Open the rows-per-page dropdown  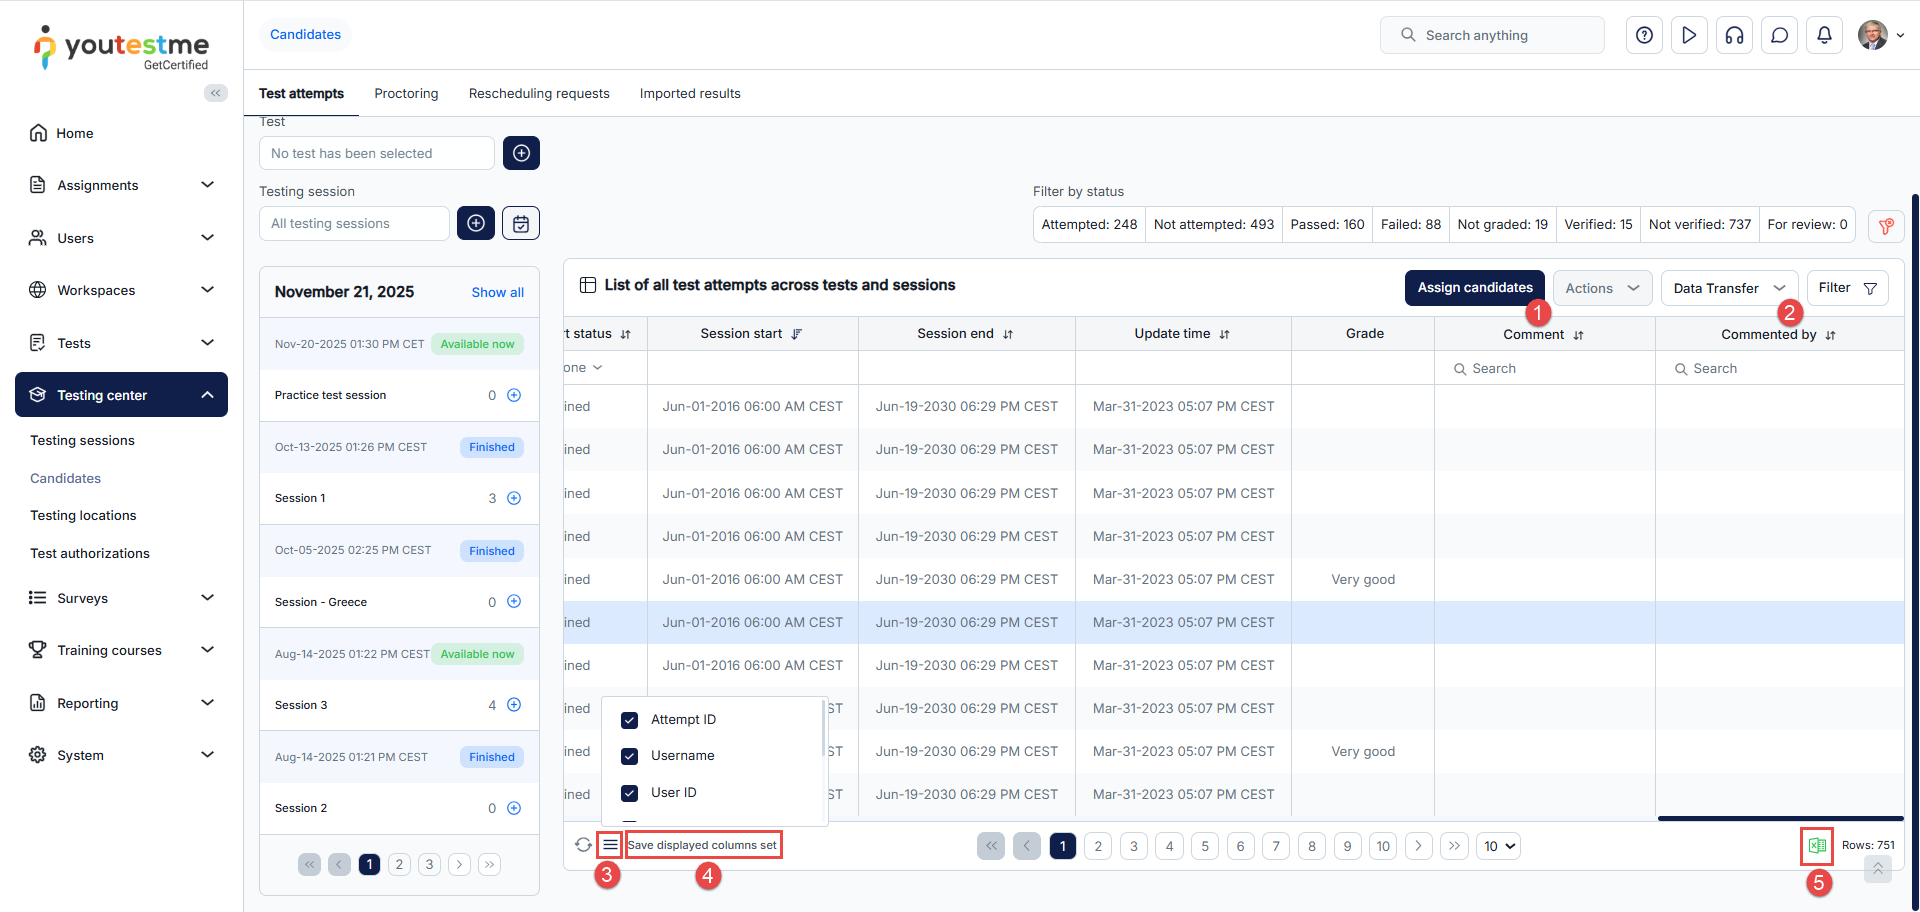point(1499,846)
